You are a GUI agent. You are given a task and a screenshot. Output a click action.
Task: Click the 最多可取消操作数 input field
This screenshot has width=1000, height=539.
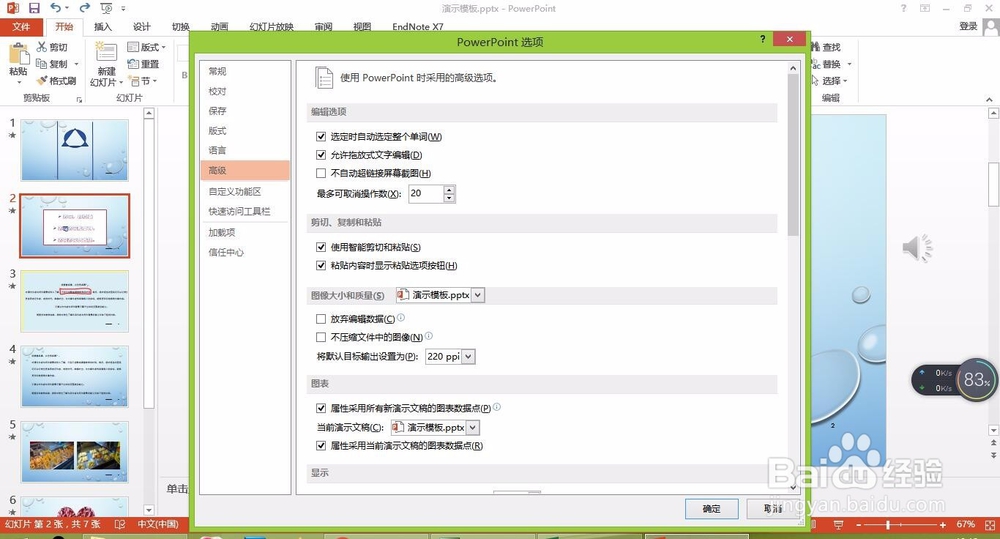[426, 193]
